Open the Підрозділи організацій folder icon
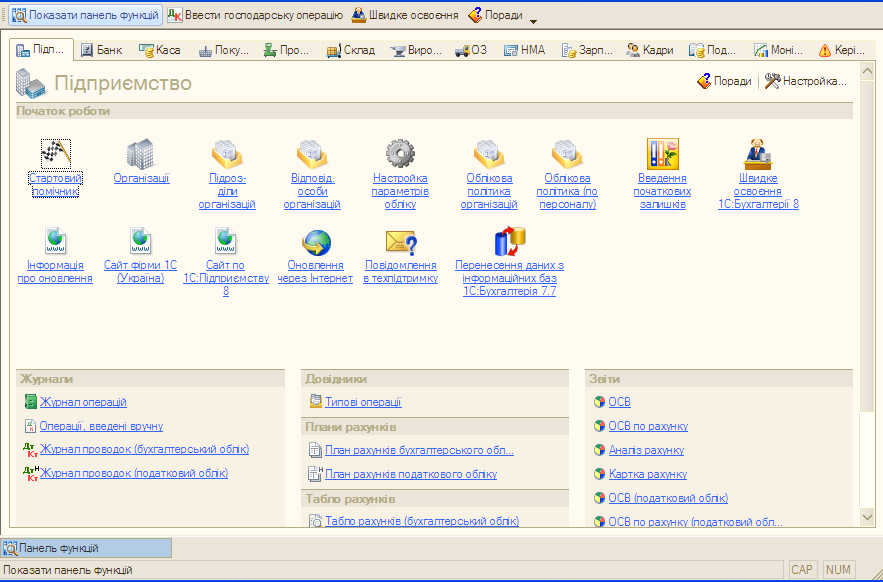 227,154
